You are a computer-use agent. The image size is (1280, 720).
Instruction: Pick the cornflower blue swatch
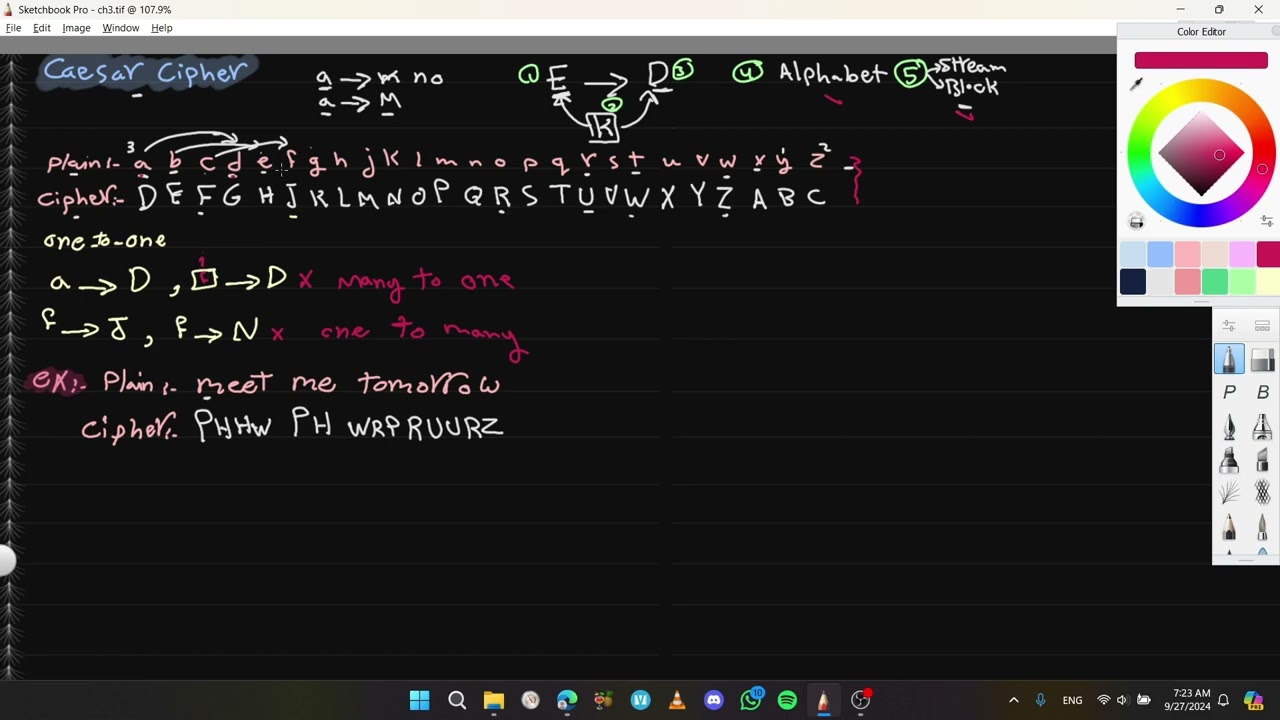(1160, 254)
